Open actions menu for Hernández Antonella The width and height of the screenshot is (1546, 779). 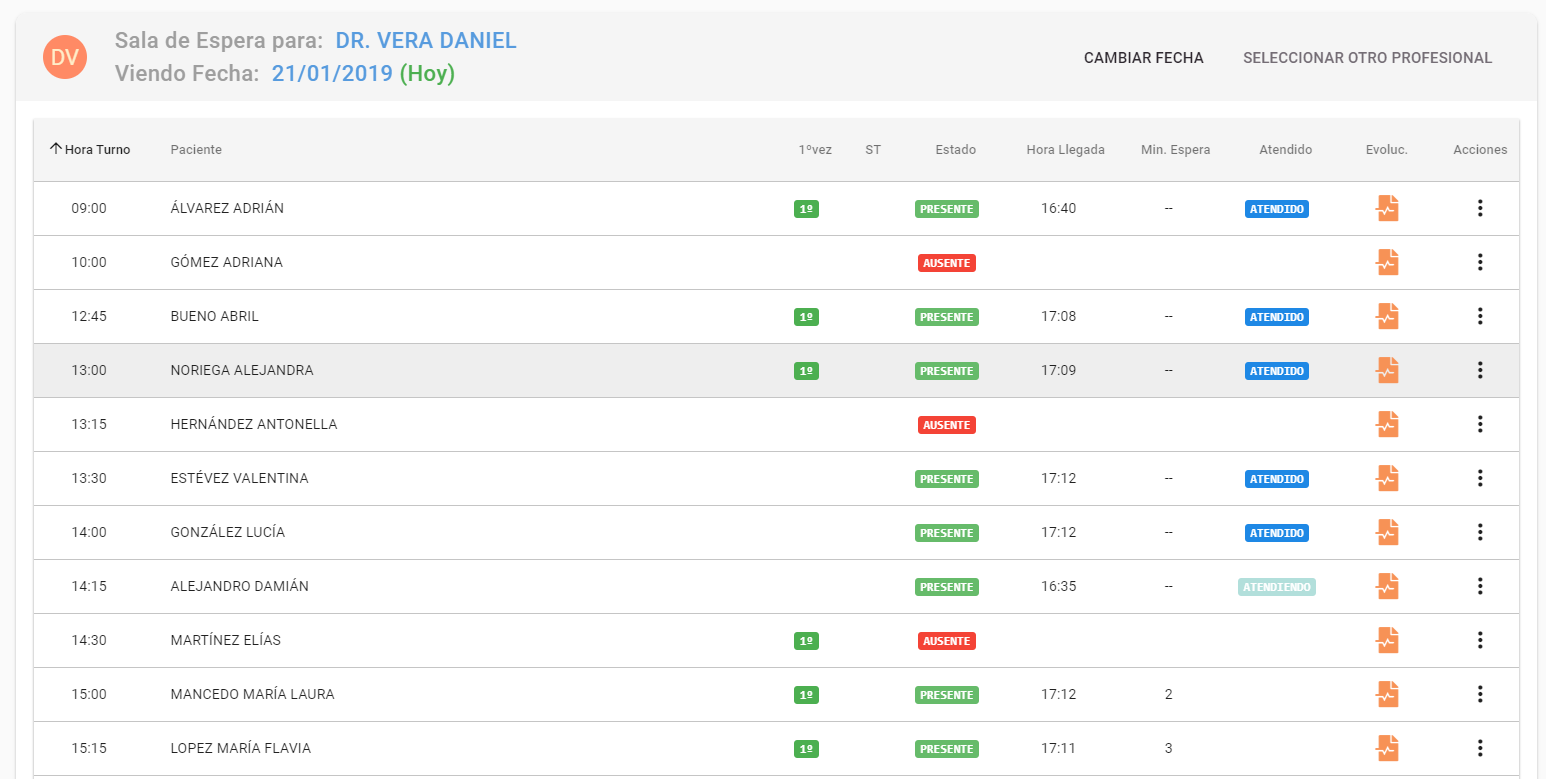coord(1480,424)
